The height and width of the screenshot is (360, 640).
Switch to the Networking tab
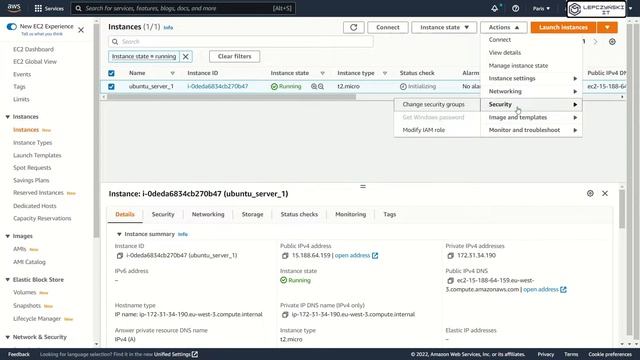[208, 214]
